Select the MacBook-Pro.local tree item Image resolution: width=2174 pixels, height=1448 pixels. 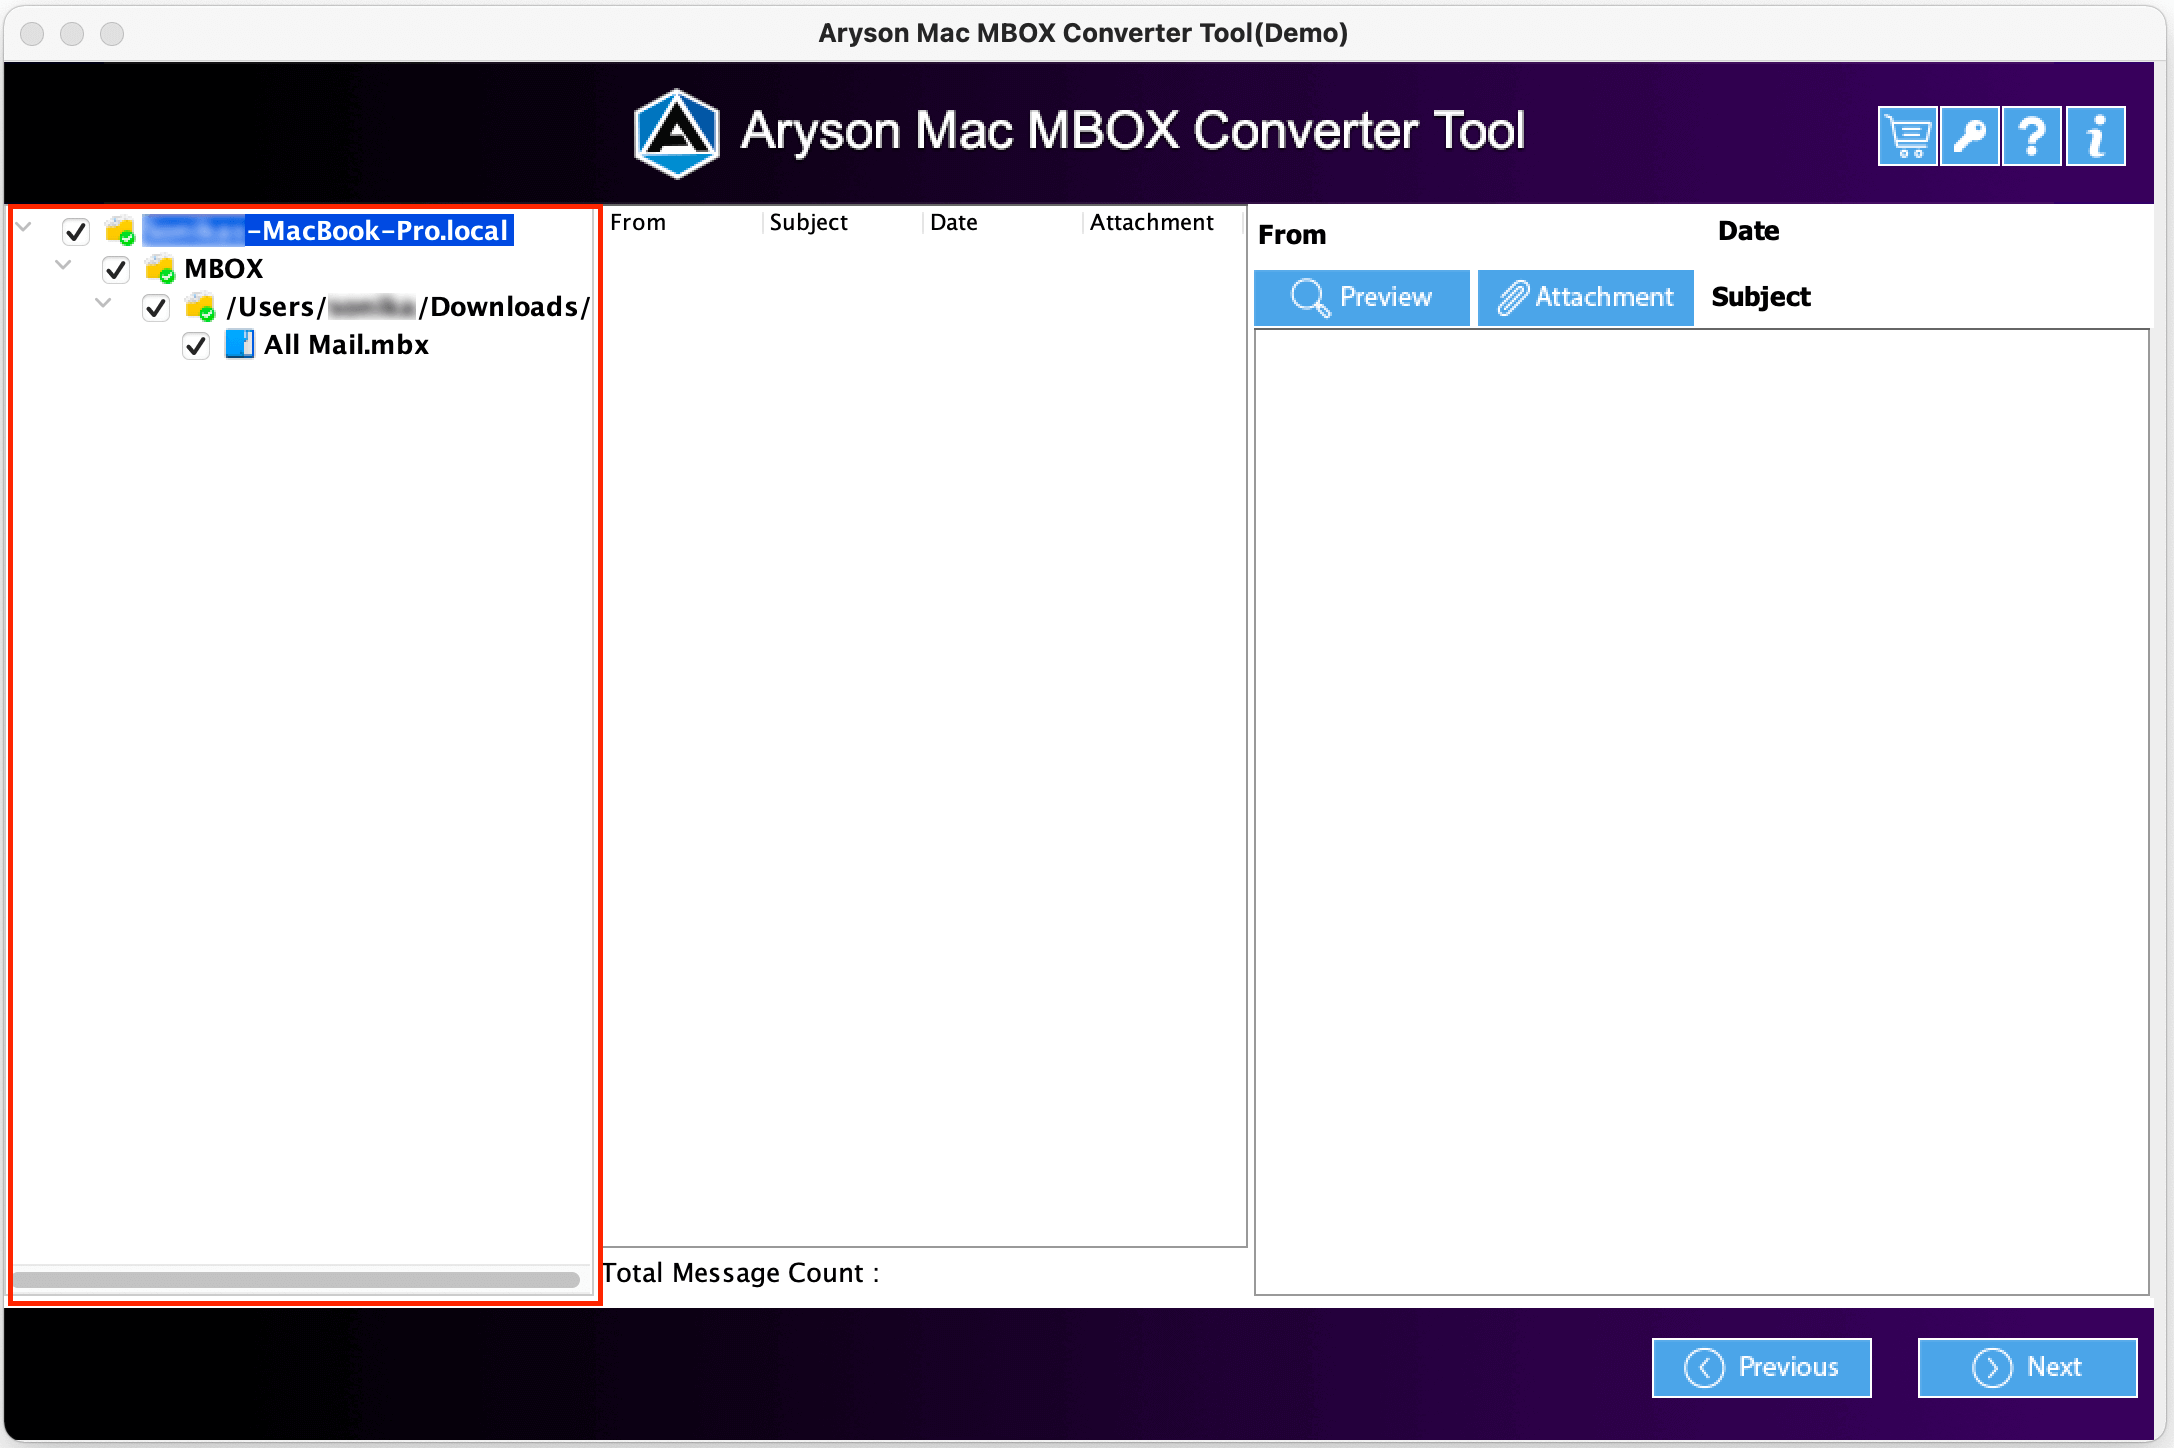click(328, 231)
